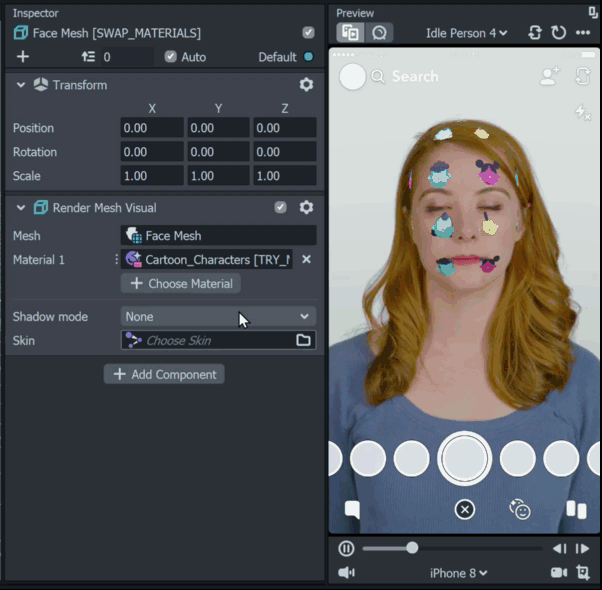Open Render Mesh Visual settings gear
Screen dimensions: 602x590
(x=306, y=208)
